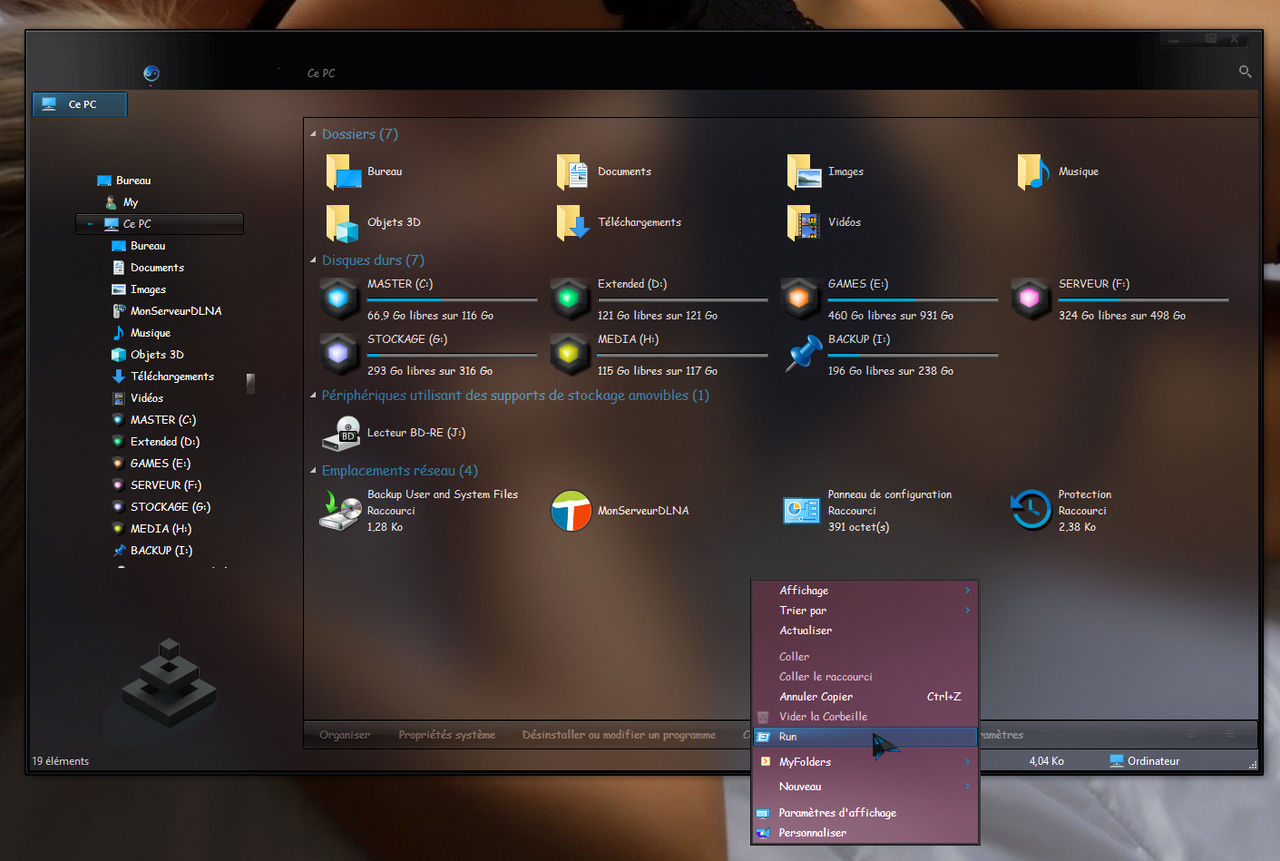
Task: Click Propriétés système in the toolbar
Action: (x=447, y=735)
